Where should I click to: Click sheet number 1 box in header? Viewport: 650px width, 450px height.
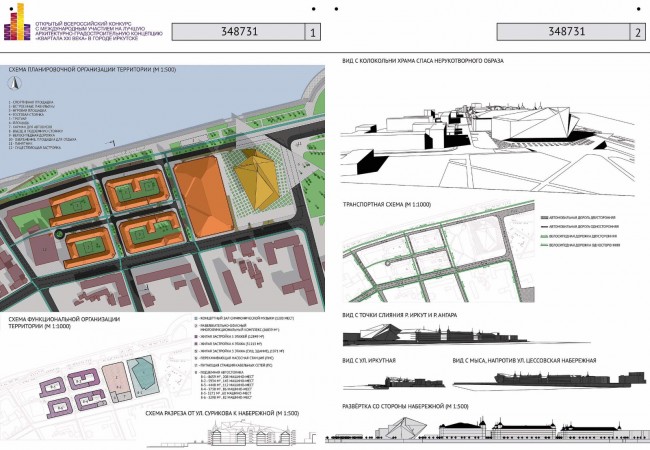pos(313,32)
